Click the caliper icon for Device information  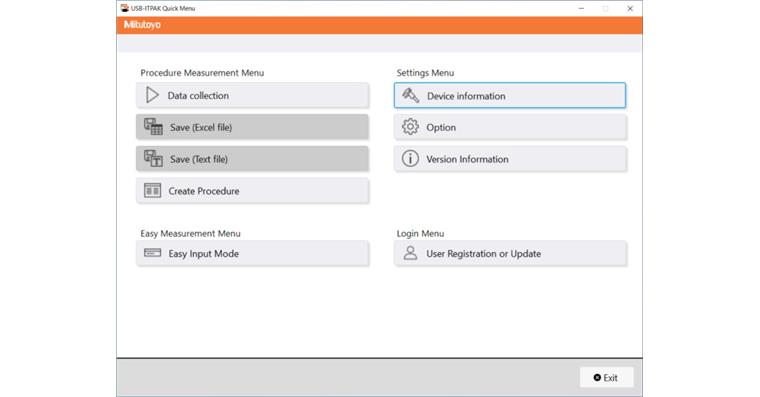tap(411, 95)
